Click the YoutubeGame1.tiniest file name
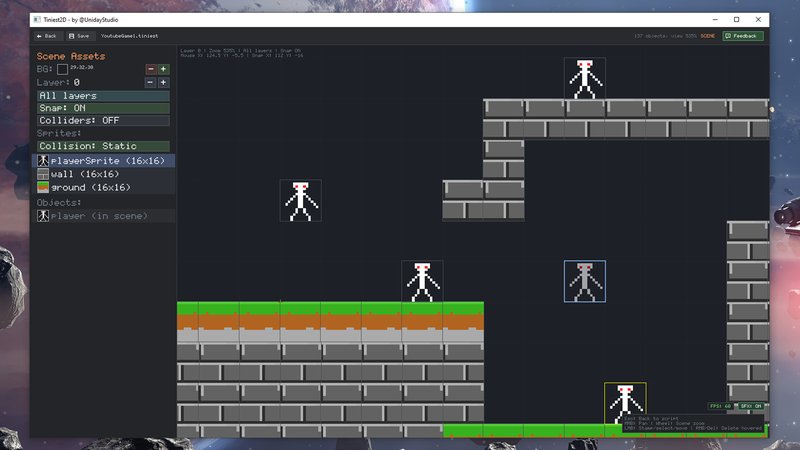800x450 pixels. click(x=129, y=36)
